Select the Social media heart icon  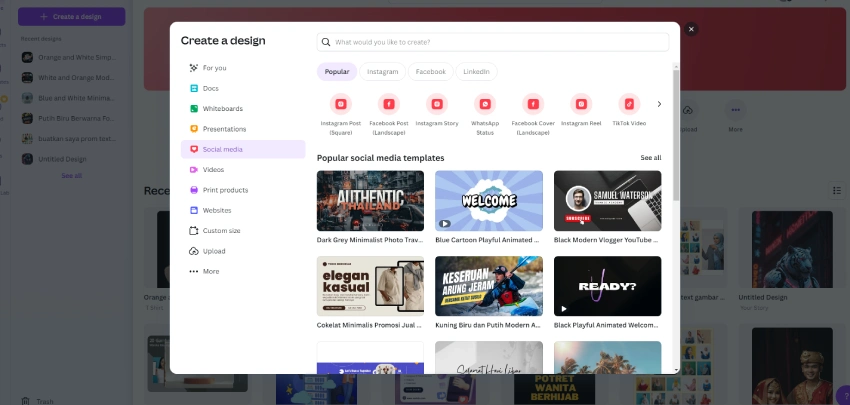coord(194,149)
